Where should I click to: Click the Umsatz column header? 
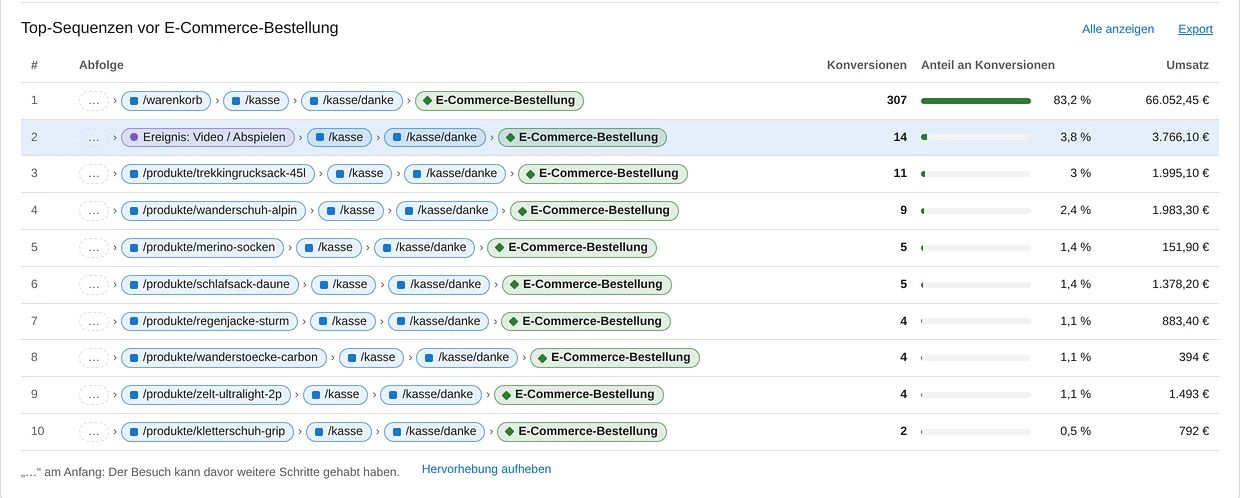tap(1188, 65)
